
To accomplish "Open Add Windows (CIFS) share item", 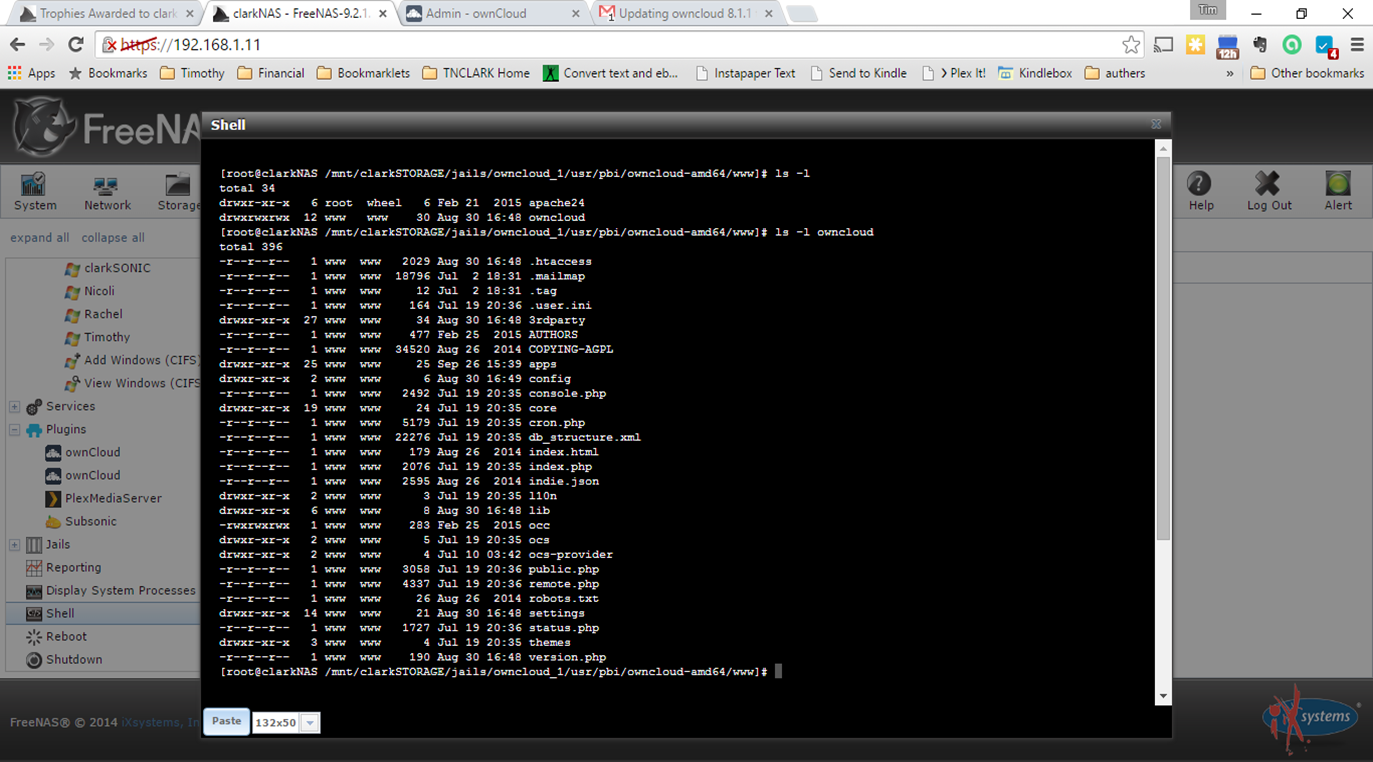I will tap(132, 361).
